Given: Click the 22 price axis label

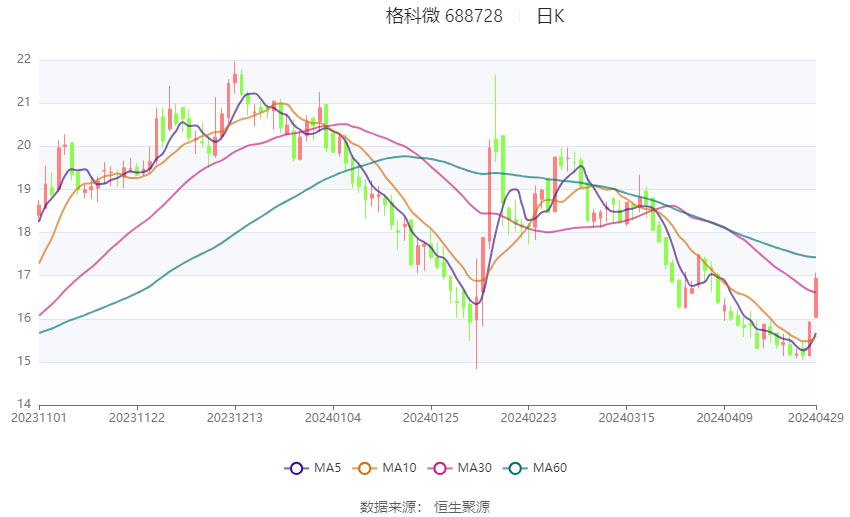Looking at the screenshot, I should [24, 60].
